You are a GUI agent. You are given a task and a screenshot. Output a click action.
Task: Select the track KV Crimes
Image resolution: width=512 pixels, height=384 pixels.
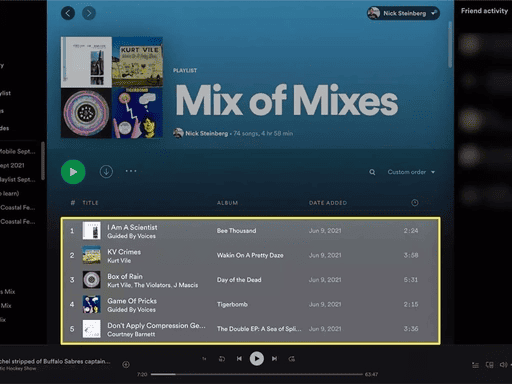pos(124,252)
